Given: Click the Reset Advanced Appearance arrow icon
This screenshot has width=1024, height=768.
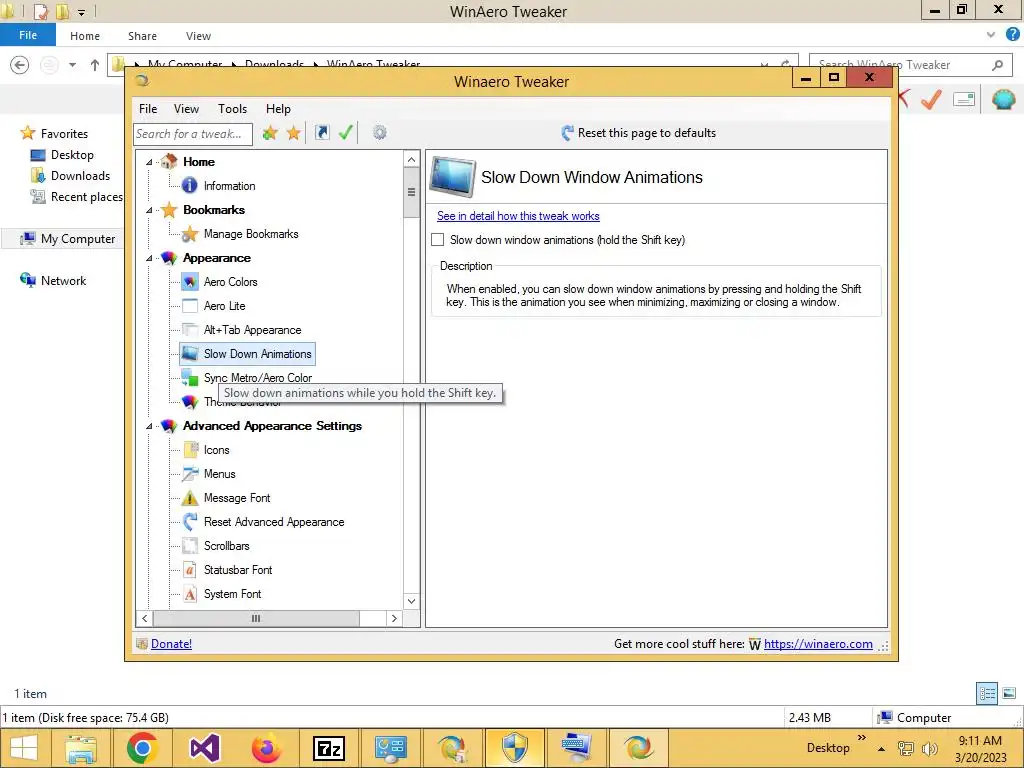Looking at the screenshot, I should tap(189, 522).
